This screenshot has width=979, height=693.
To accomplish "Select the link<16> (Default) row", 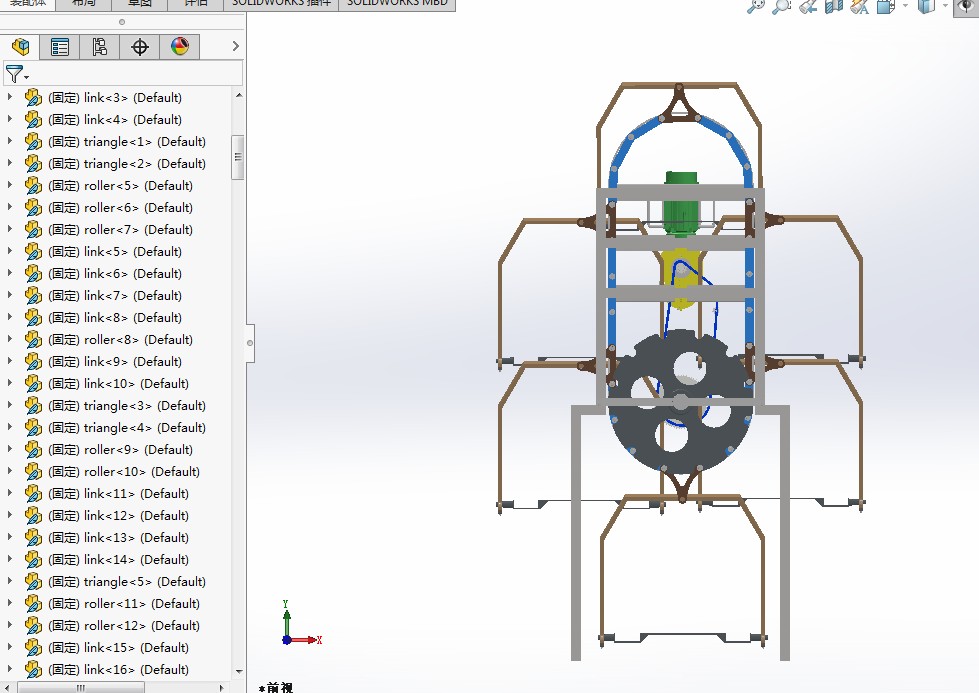I will tap(118, 669).
